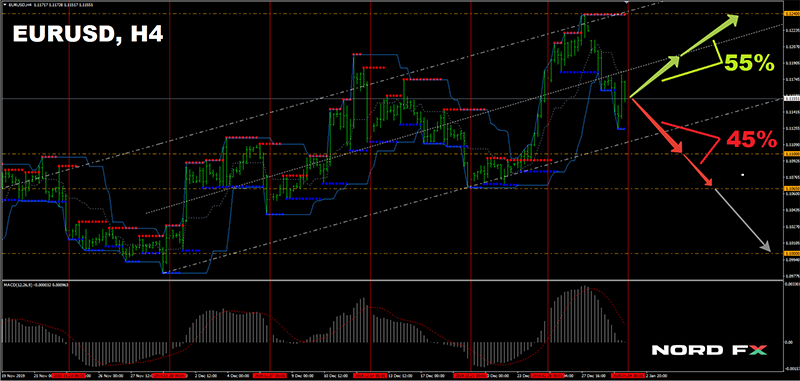Select the orange 1.10000 price level label
The image size is (800, 381).
792,253
